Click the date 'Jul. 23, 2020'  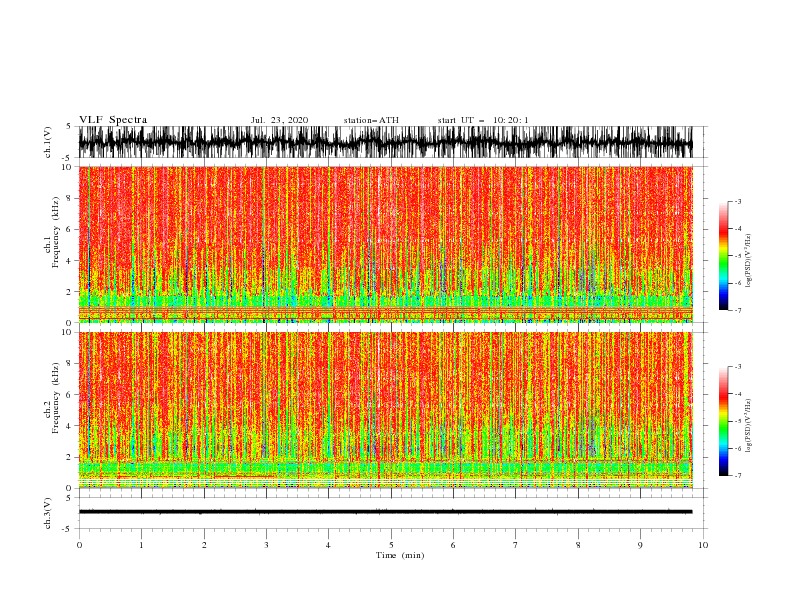click(279, 120)
